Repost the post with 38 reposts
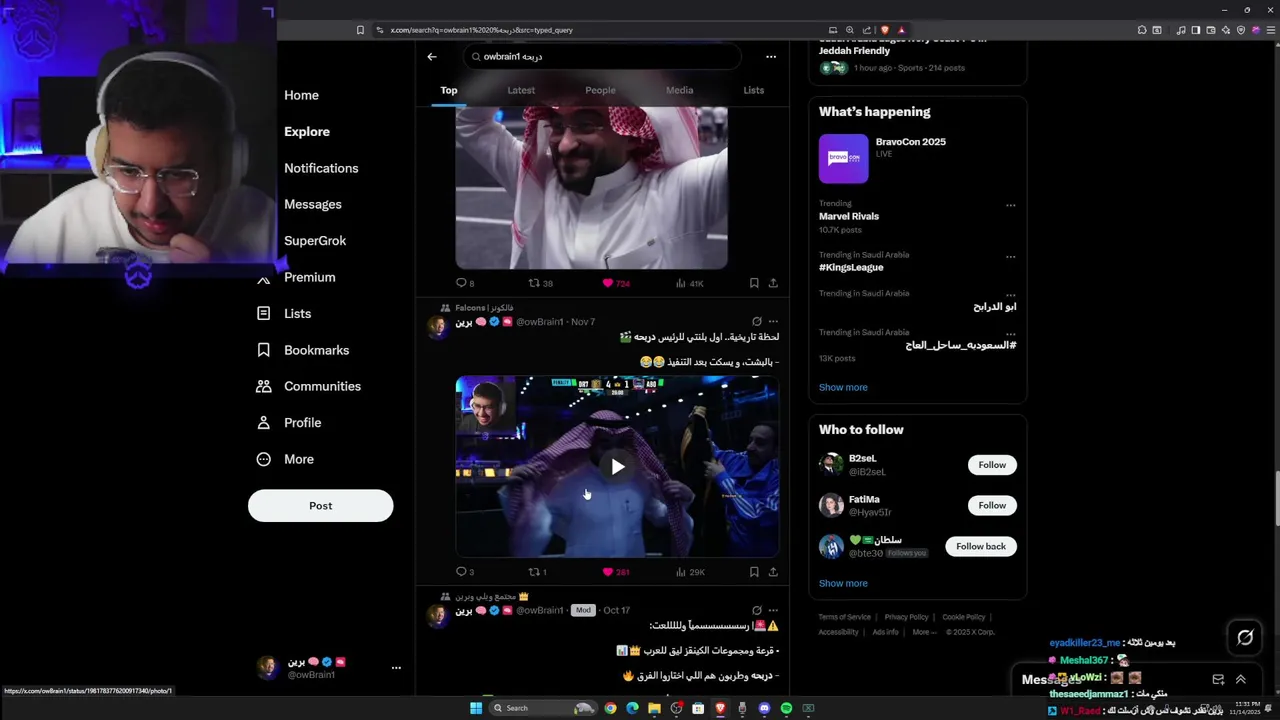Viewport: 1280px width, 720px height. pos(540,283)
